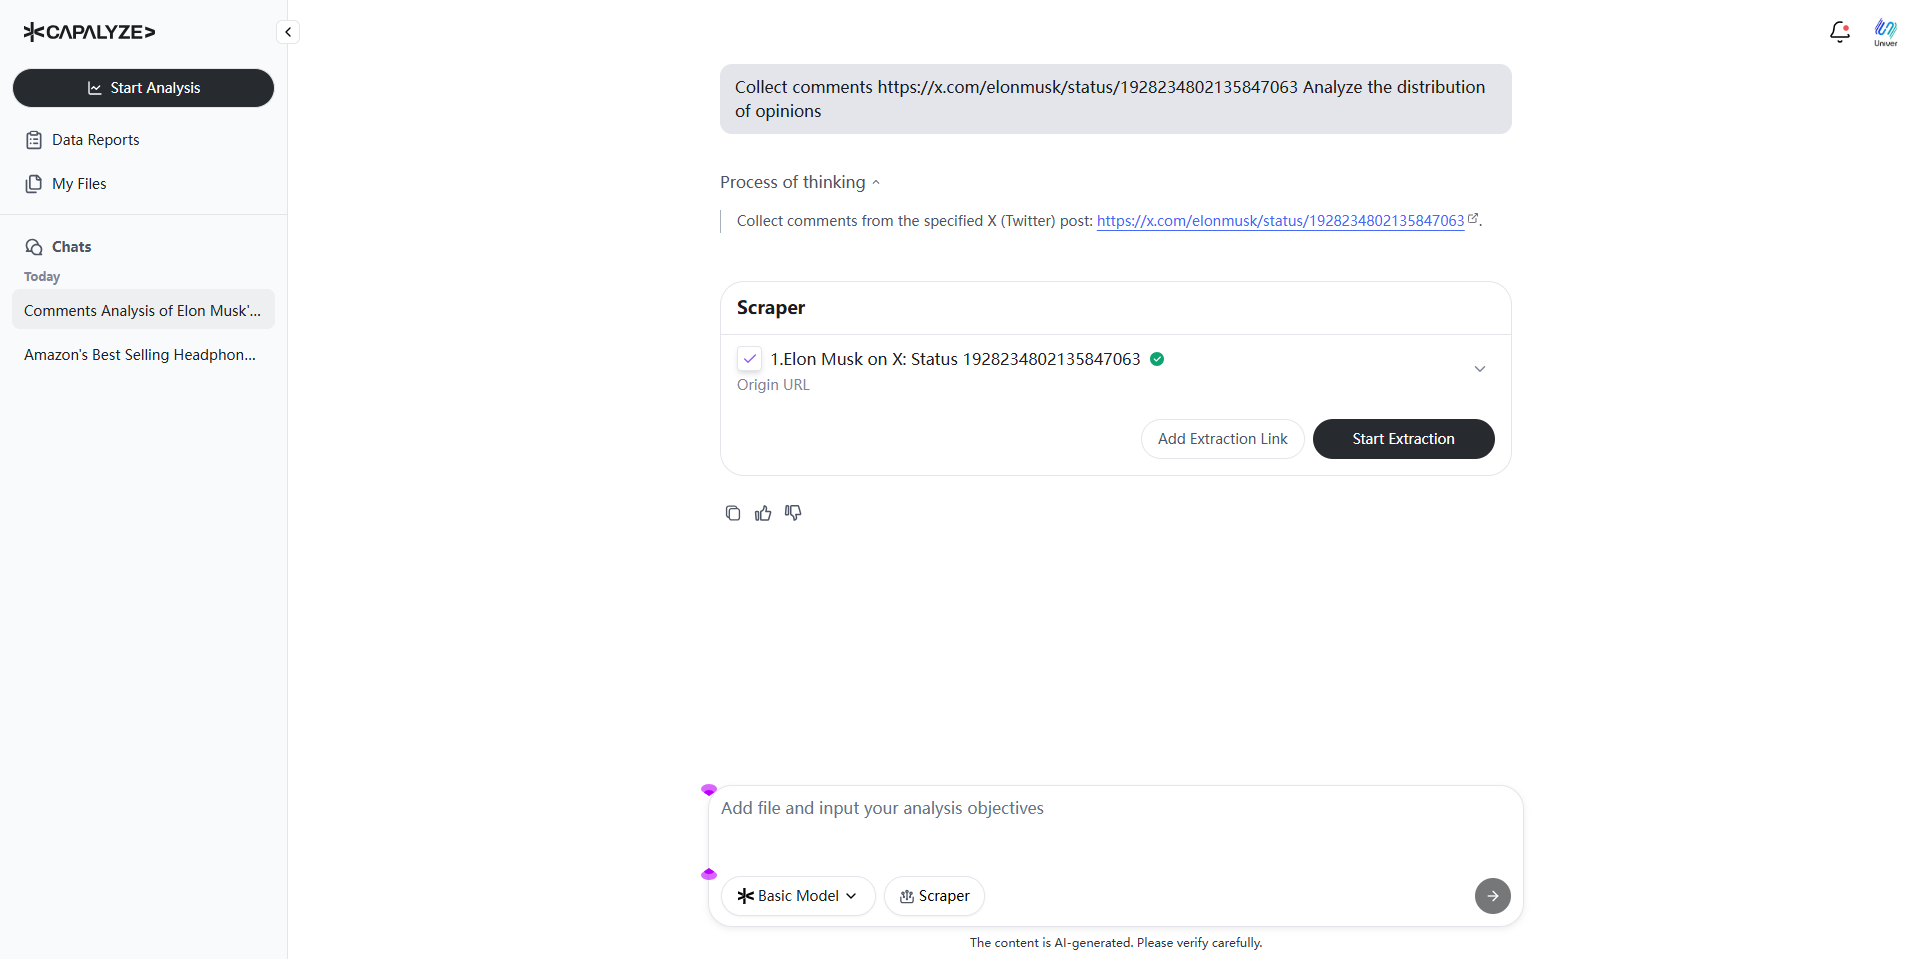The image size is (1920, 959).
Task: Open the x.com status link in thinking process
Action: point(1280,221)
